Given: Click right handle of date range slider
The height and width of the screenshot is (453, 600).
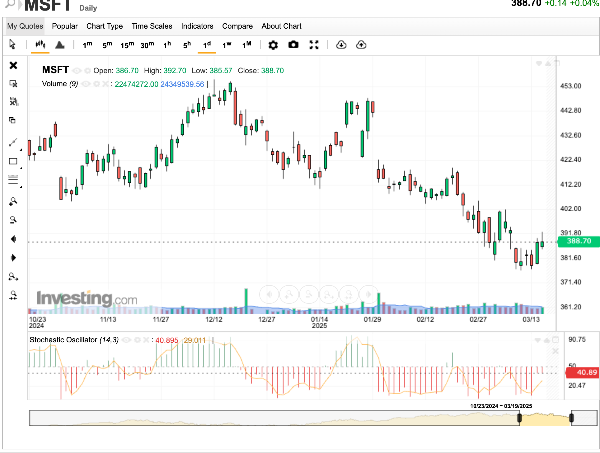Looking at the screenshot, I should [572, 418].
